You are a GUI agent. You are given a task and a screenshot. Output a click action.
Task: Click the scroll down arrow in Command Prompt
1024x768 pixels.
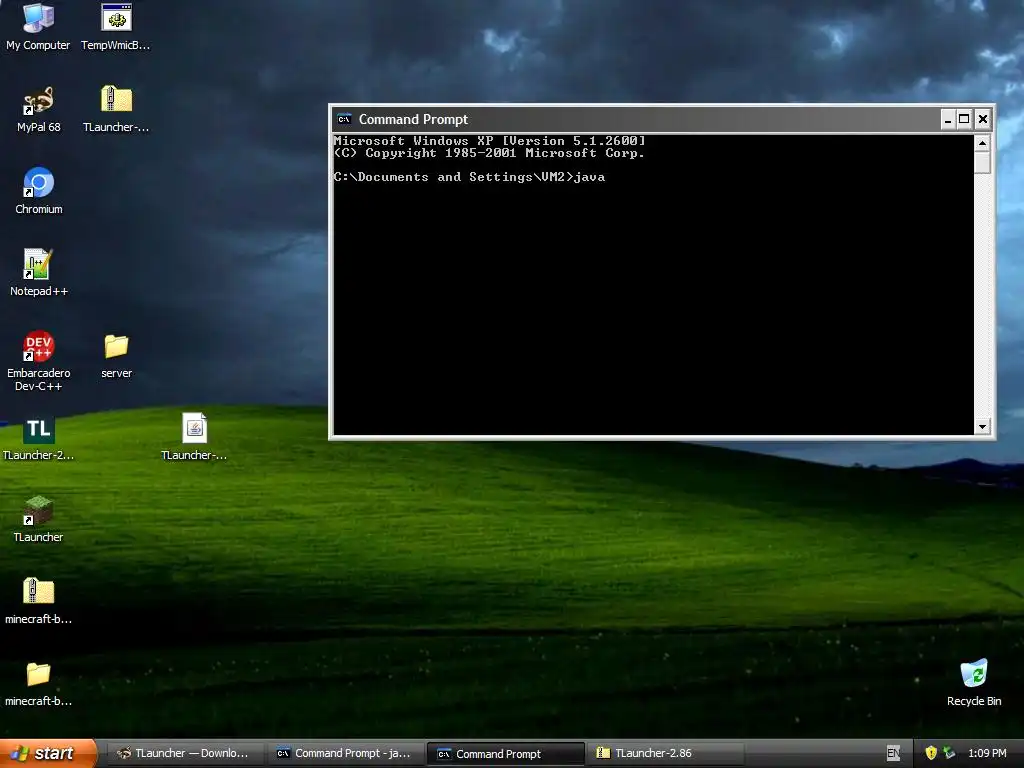click(x=982, y=426)
